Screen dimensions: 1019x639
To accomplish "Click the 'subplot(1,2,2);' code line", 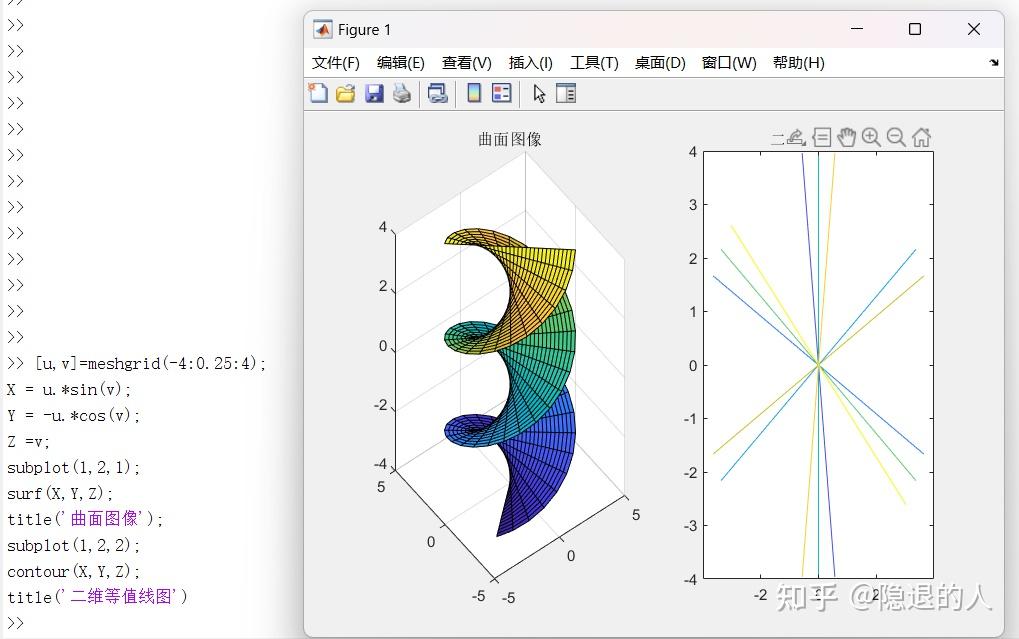I will 73,545.
